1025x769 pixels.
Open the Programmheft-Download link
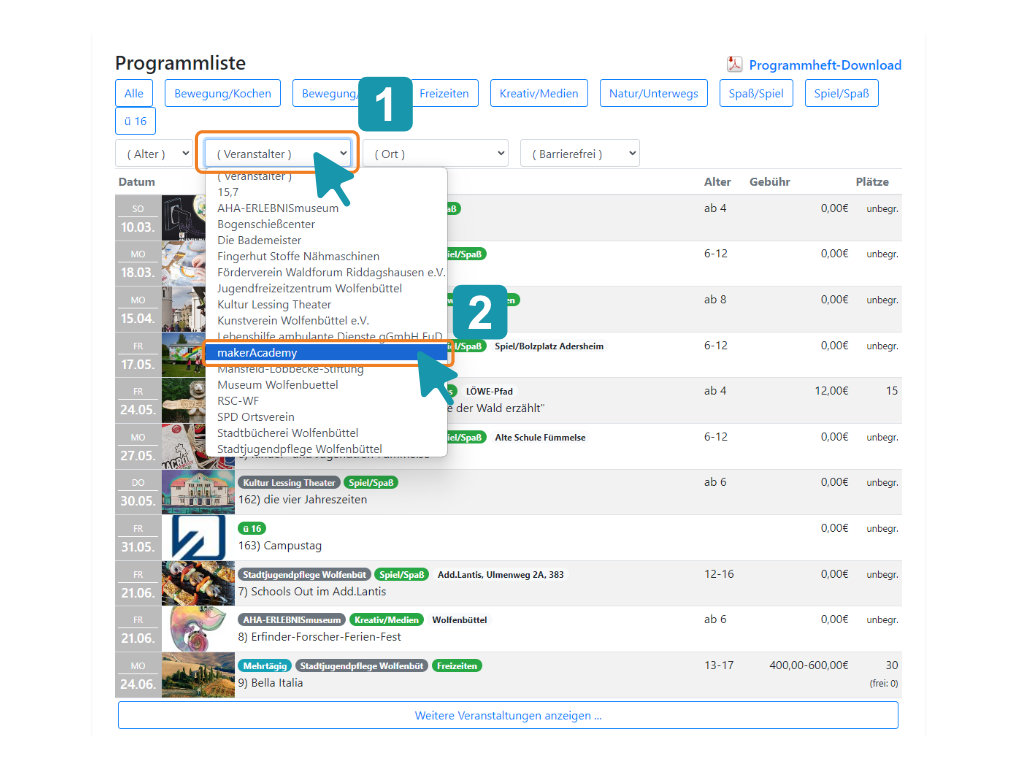(x=825, y=65)
